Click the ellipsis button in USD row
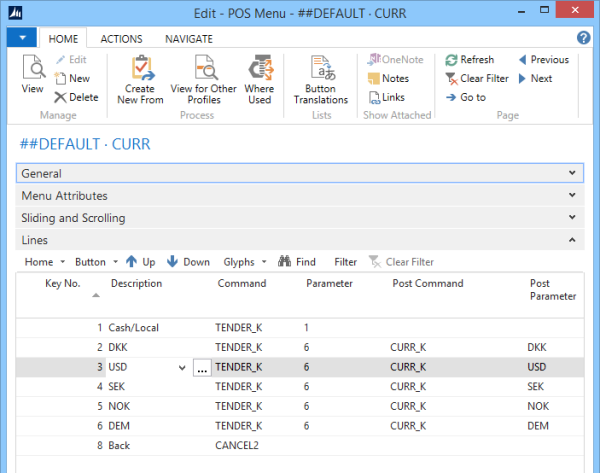This screenshot has height=473, width=600. coord(201,368)
